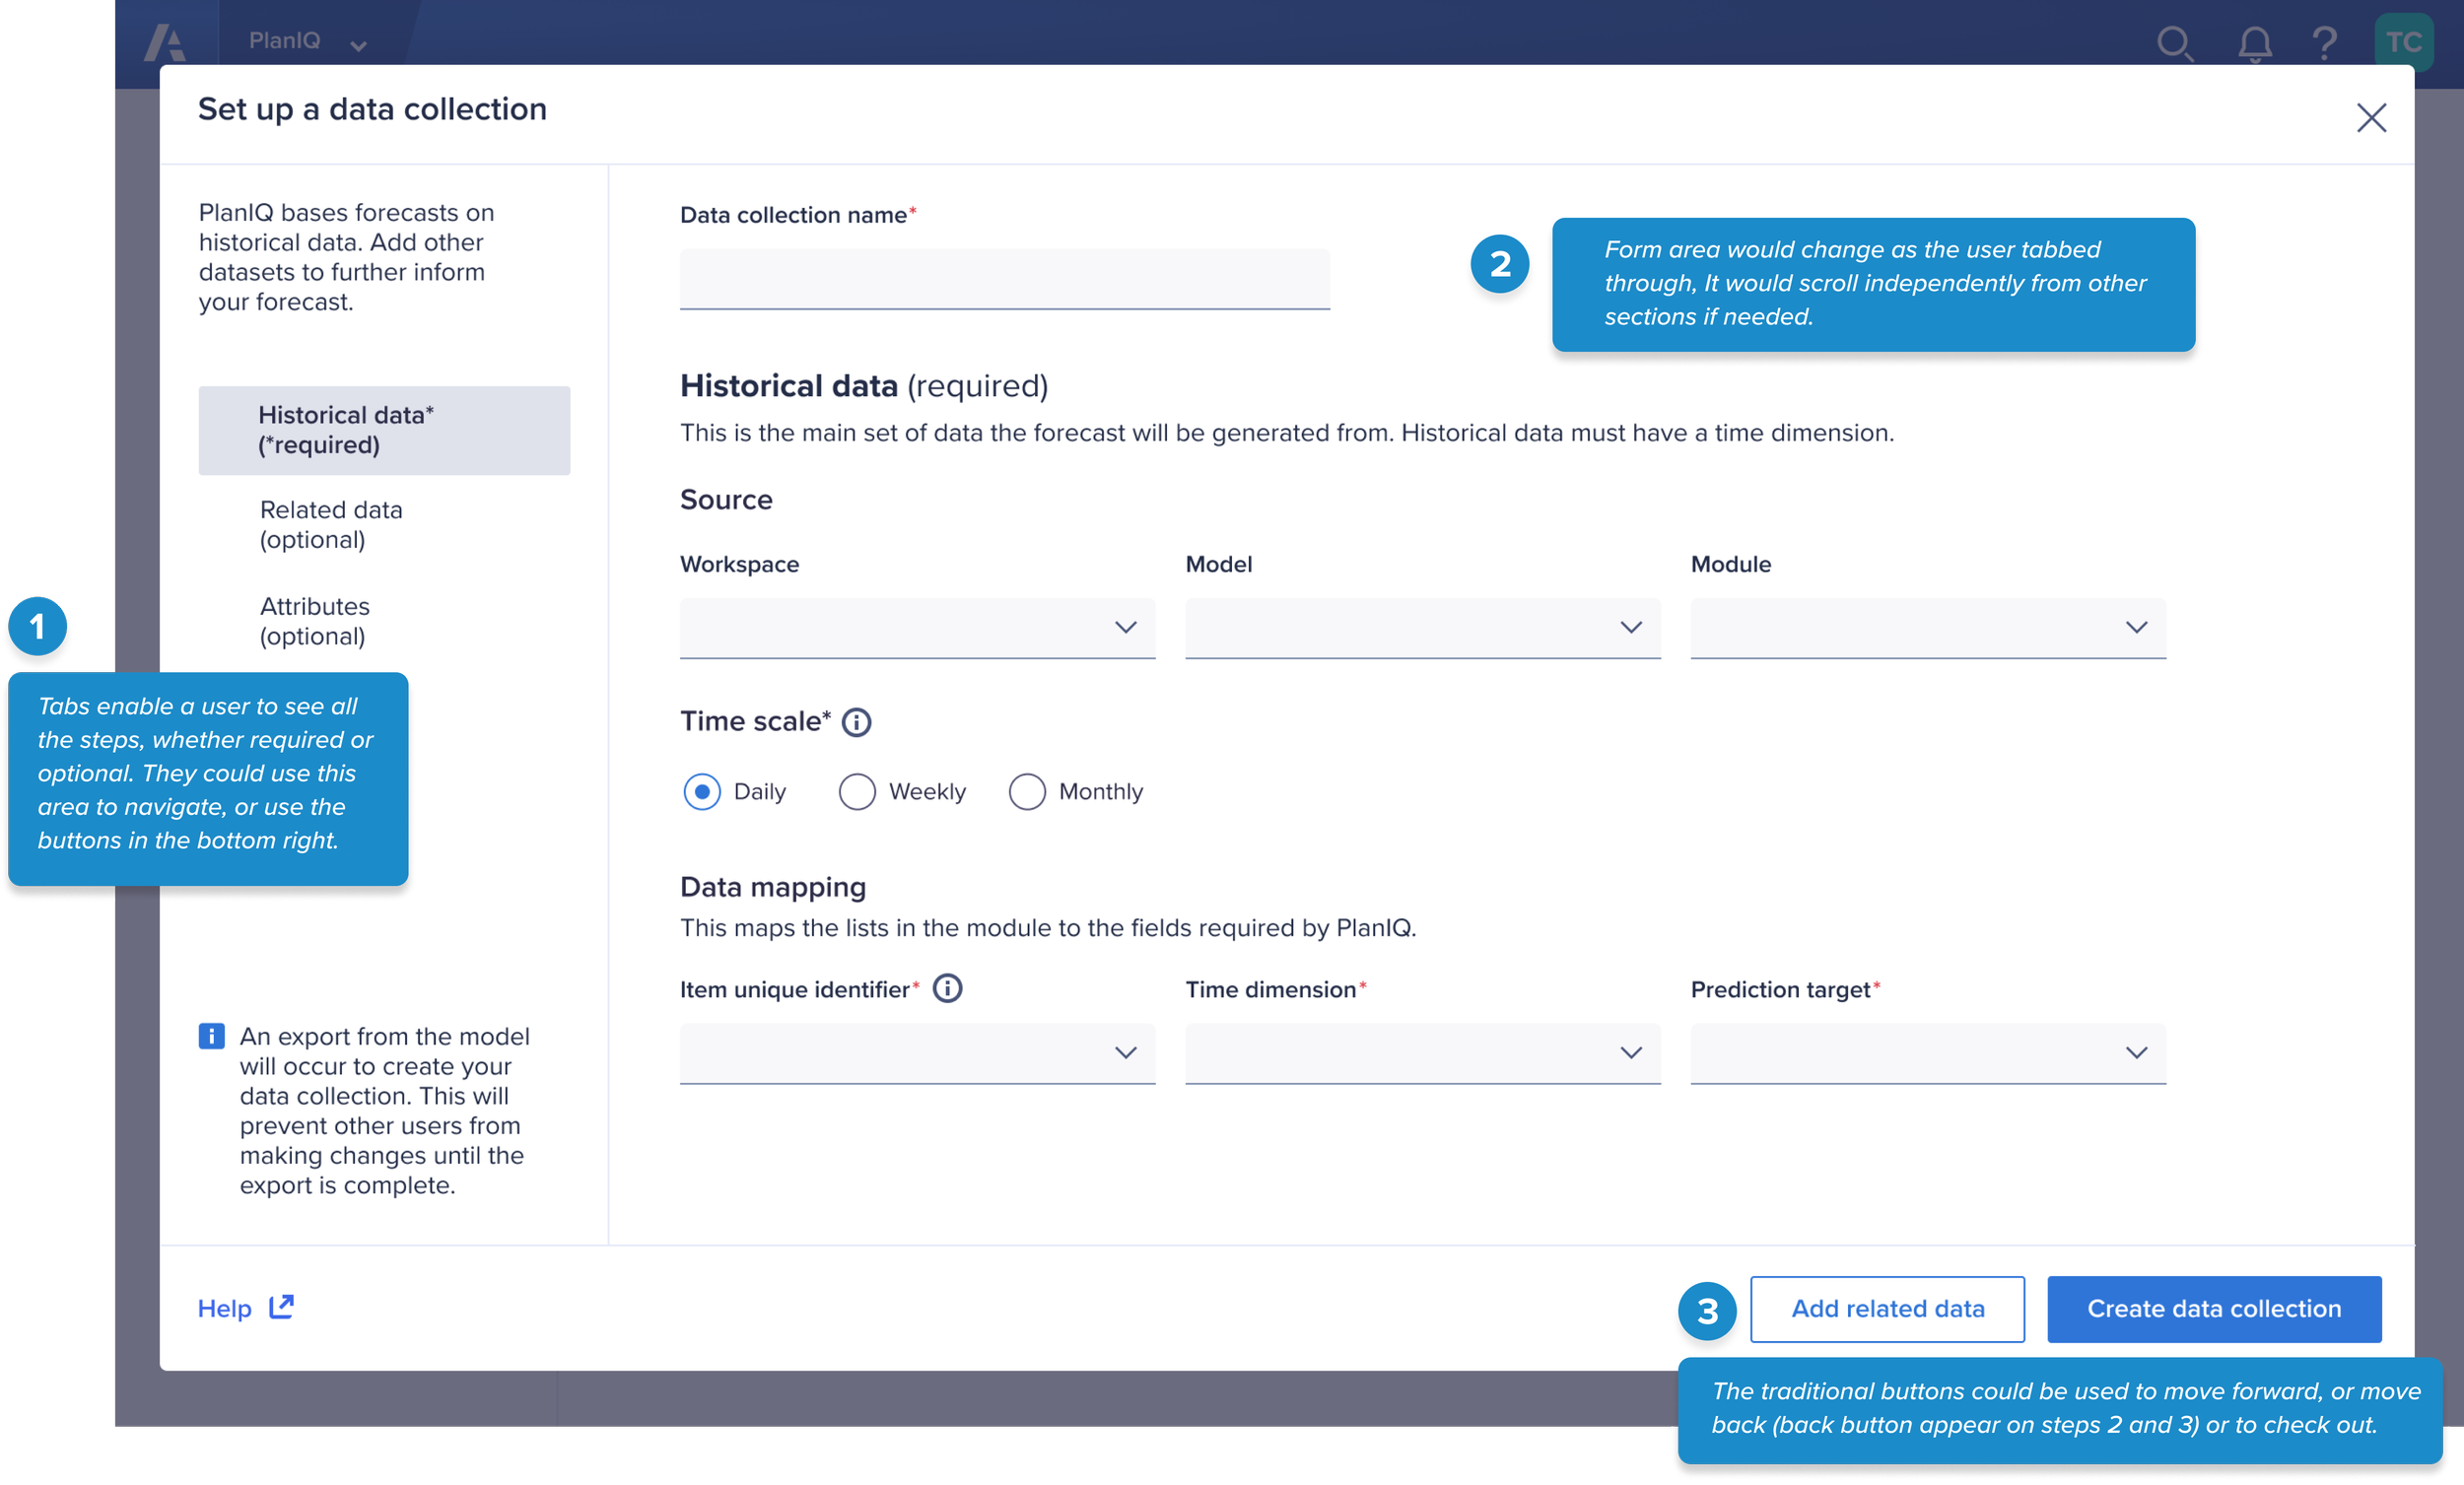Open the Model dropdown
This screenshot has height=1485, width=2464.
(1422, 628)
